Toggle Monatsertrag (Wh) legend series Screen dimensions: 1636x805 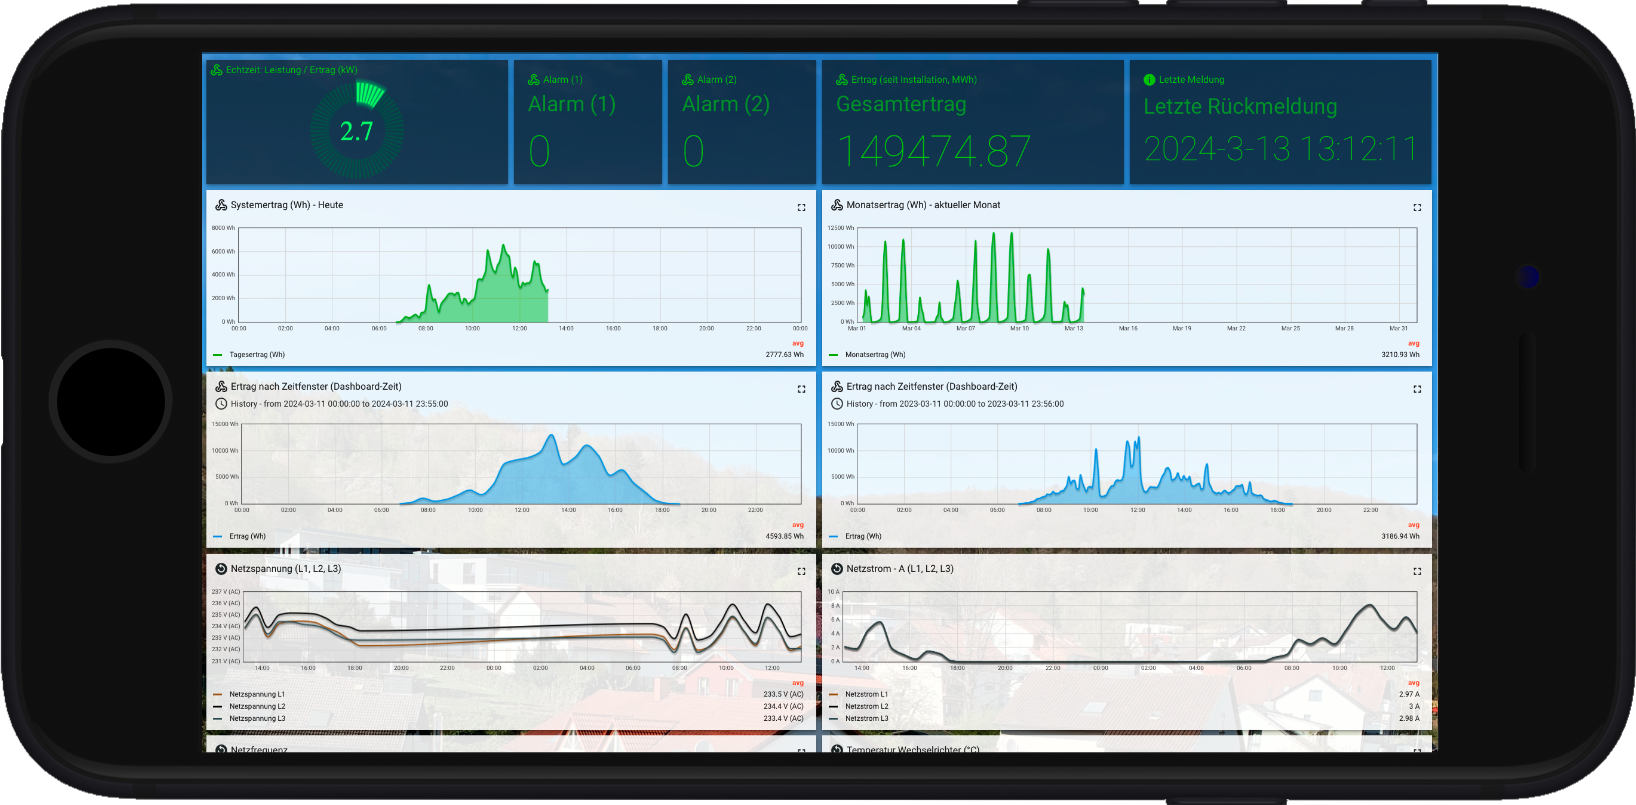coord(867,355)
